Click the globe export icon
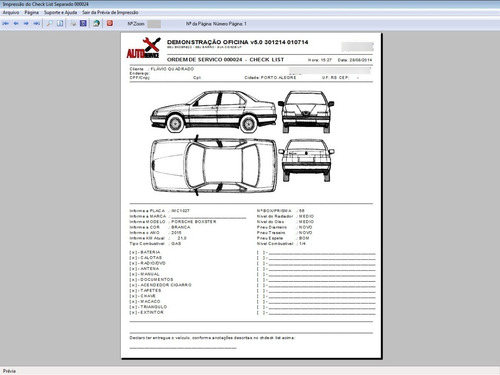 tap(97, 23)
